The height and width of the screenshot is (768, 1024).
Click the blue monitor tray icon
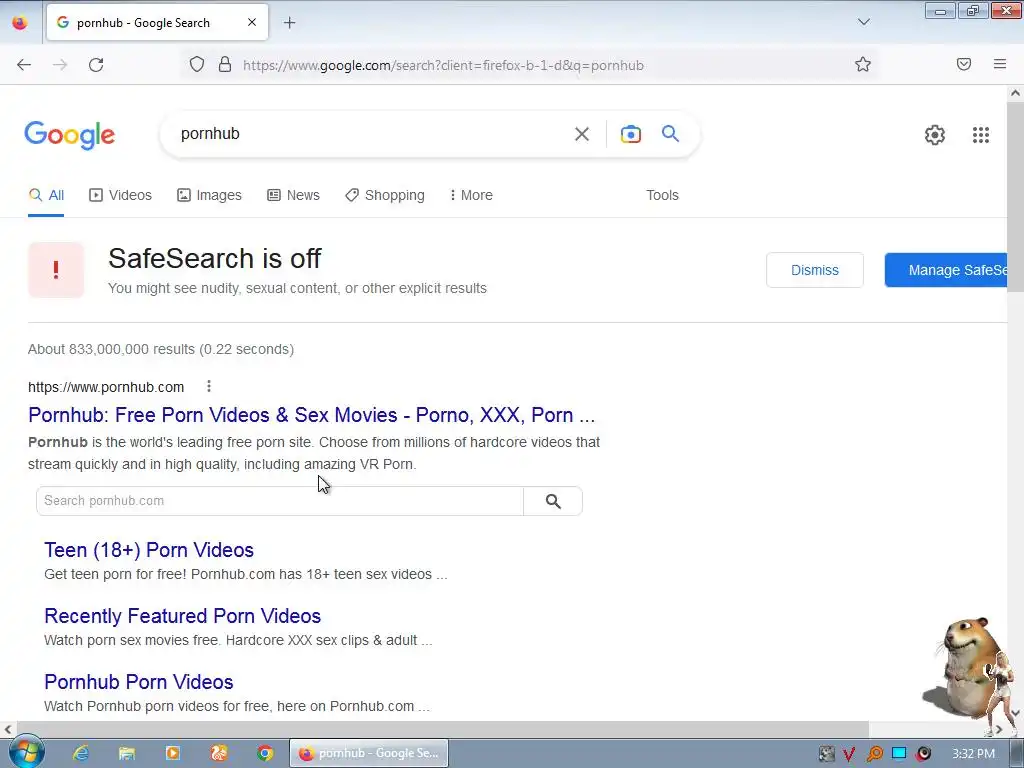click(x=899, y=754)
